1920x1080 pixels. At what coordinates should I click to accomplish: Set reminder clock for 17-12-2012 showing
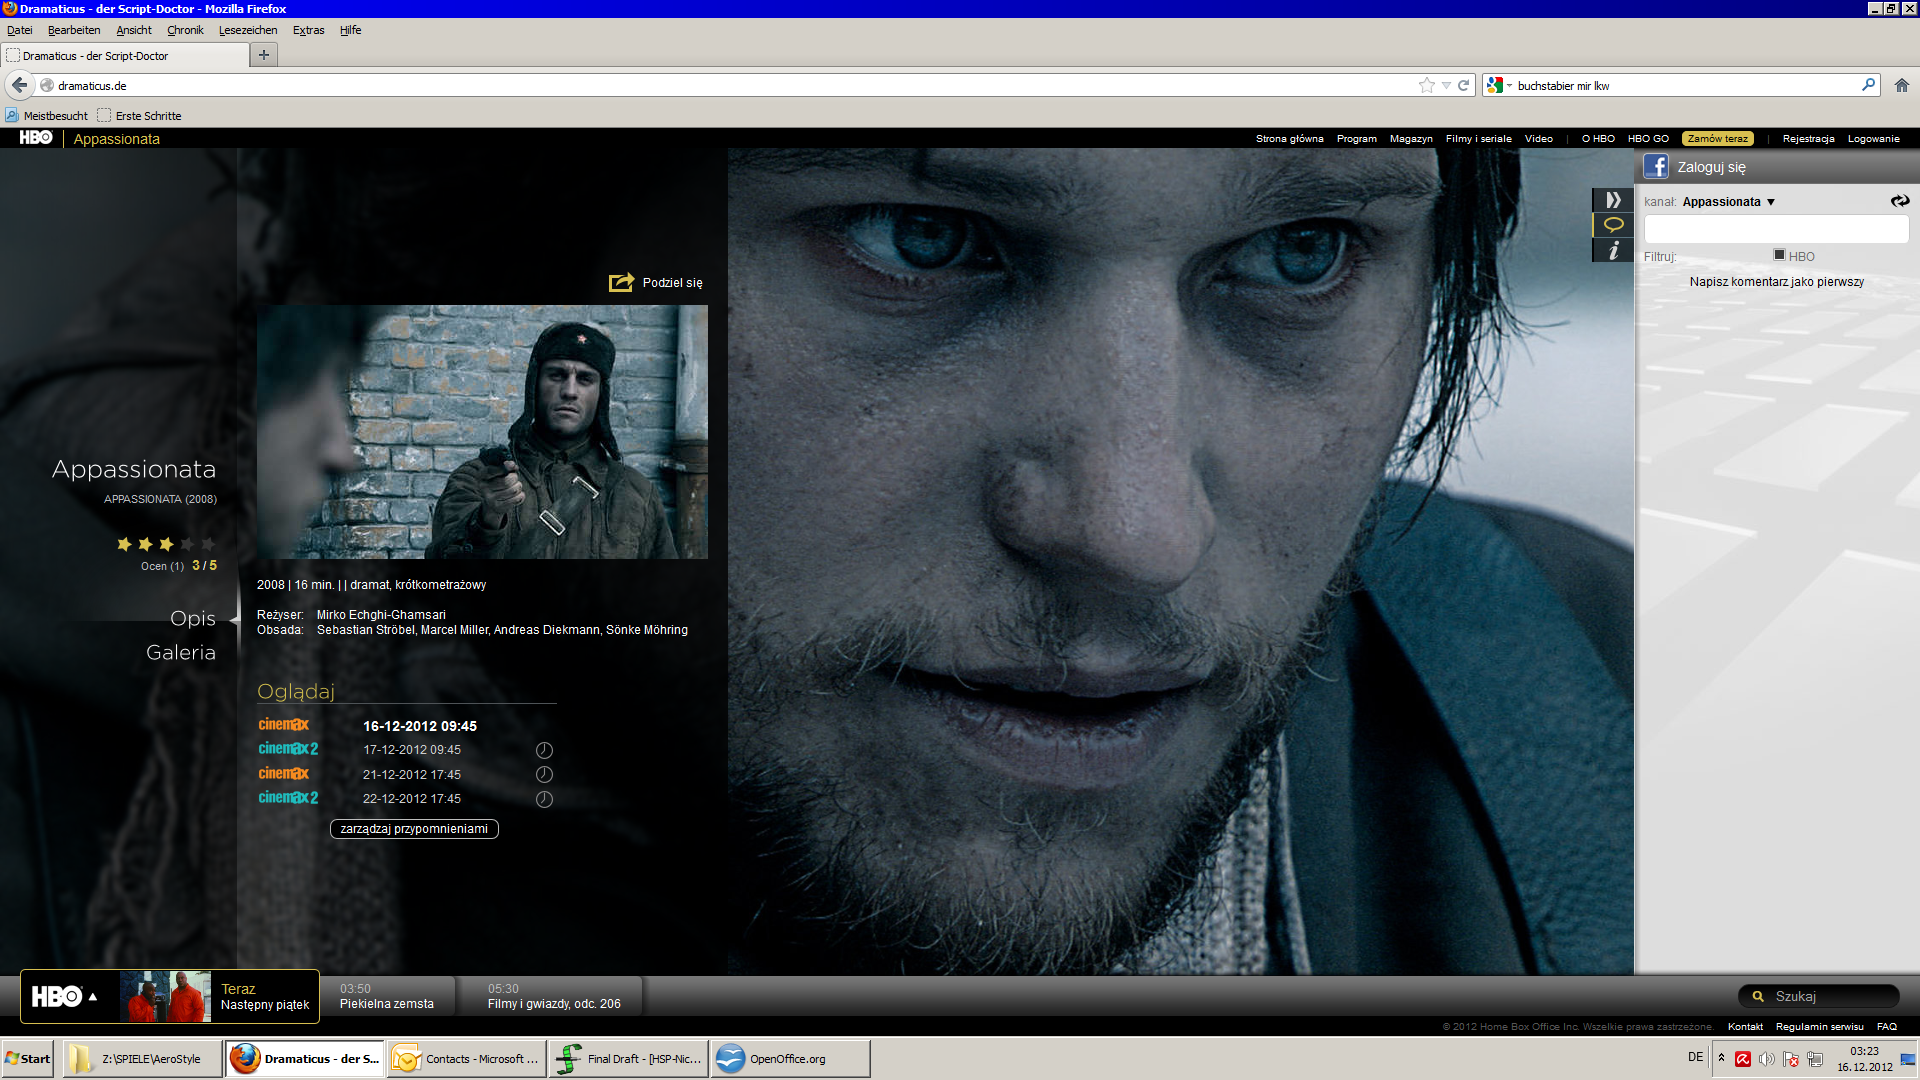coord(544,750)
